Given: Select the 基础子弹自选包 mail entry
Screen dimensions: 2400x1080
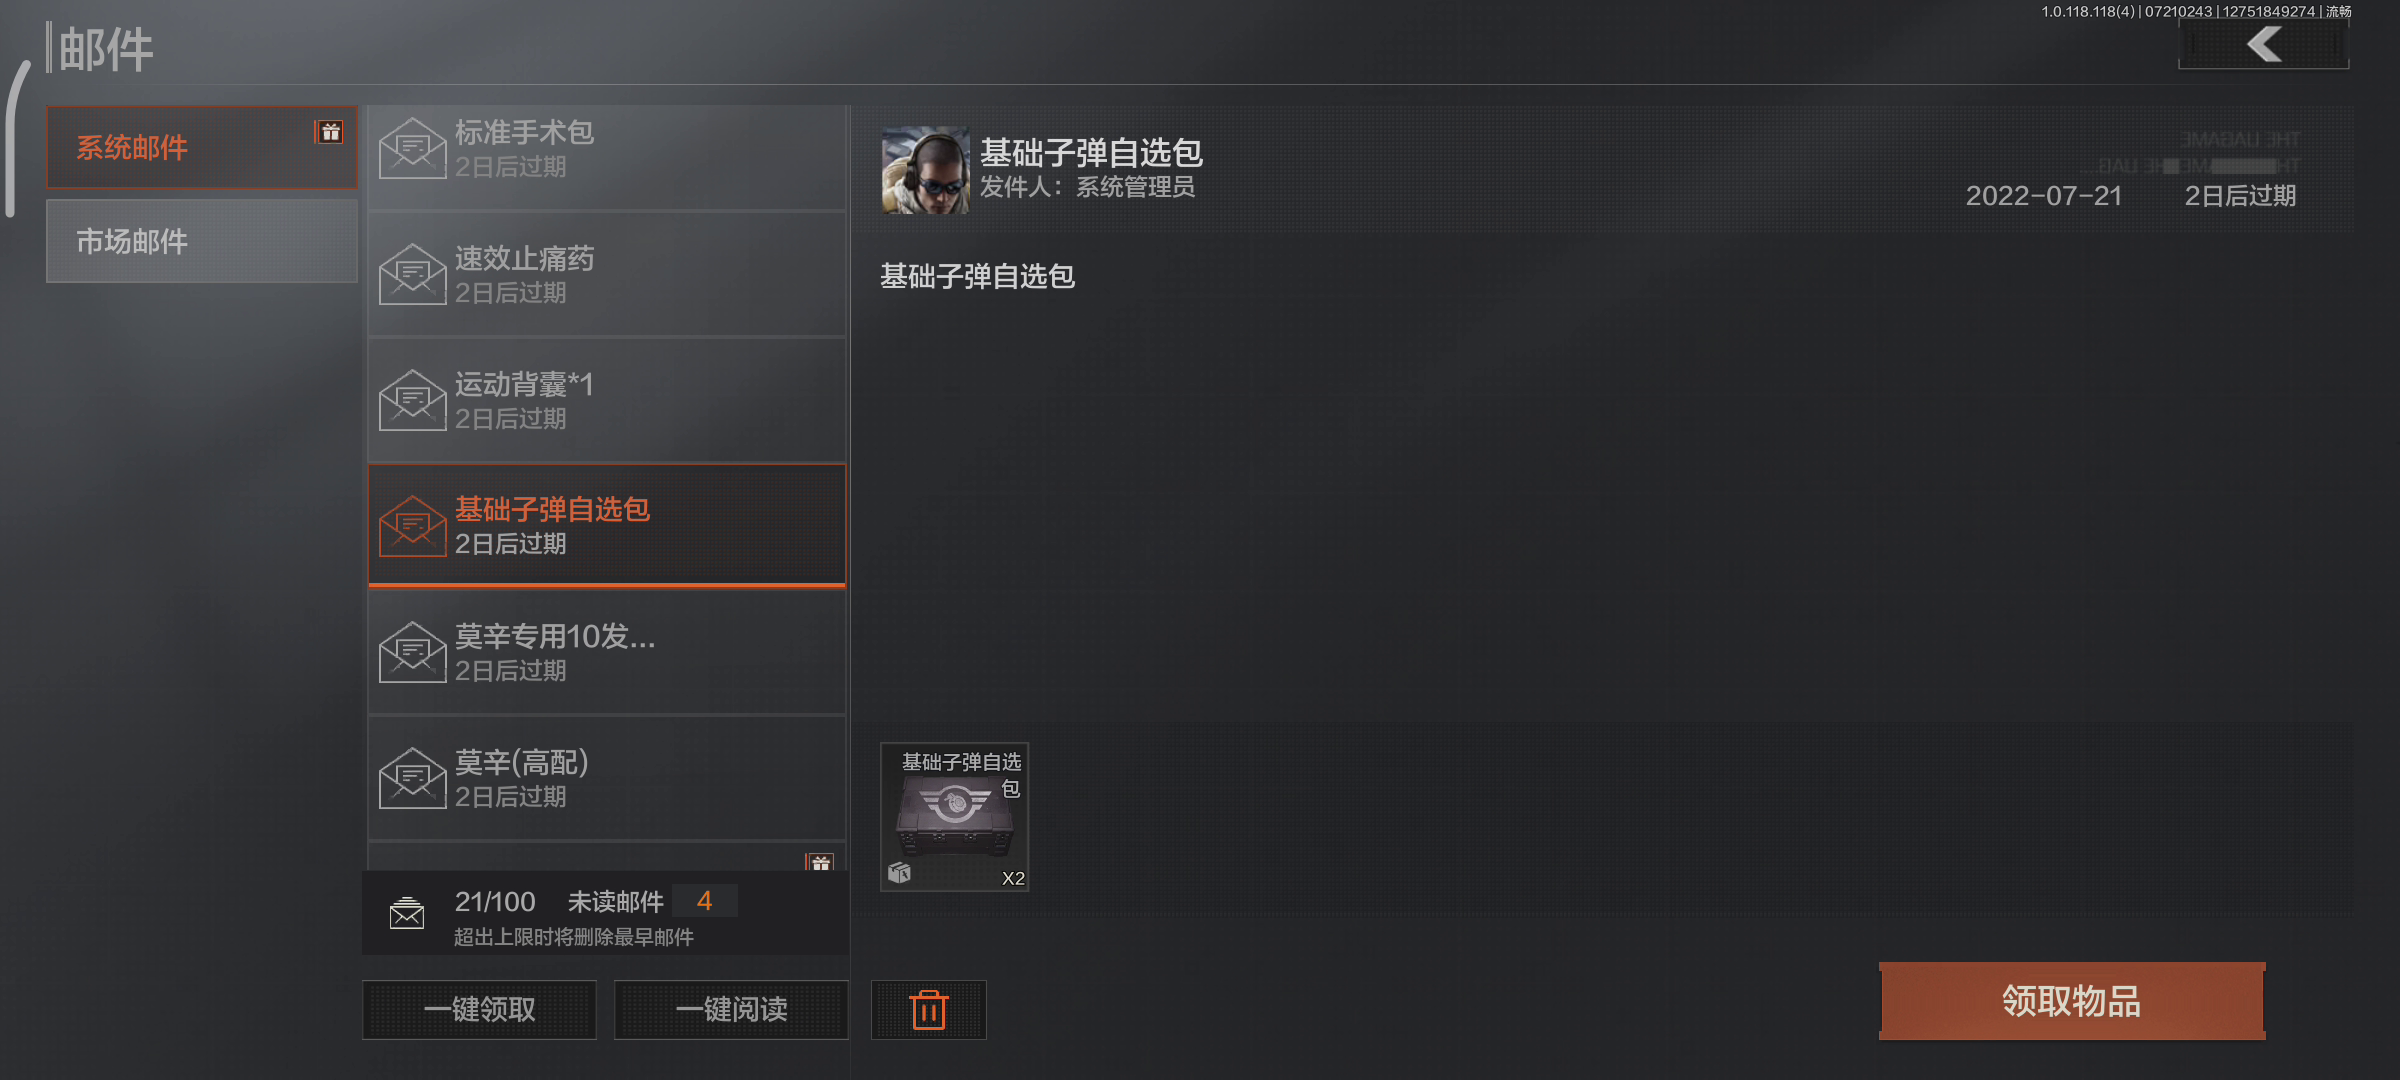Looking at the screenshot, I should [607, 525].
